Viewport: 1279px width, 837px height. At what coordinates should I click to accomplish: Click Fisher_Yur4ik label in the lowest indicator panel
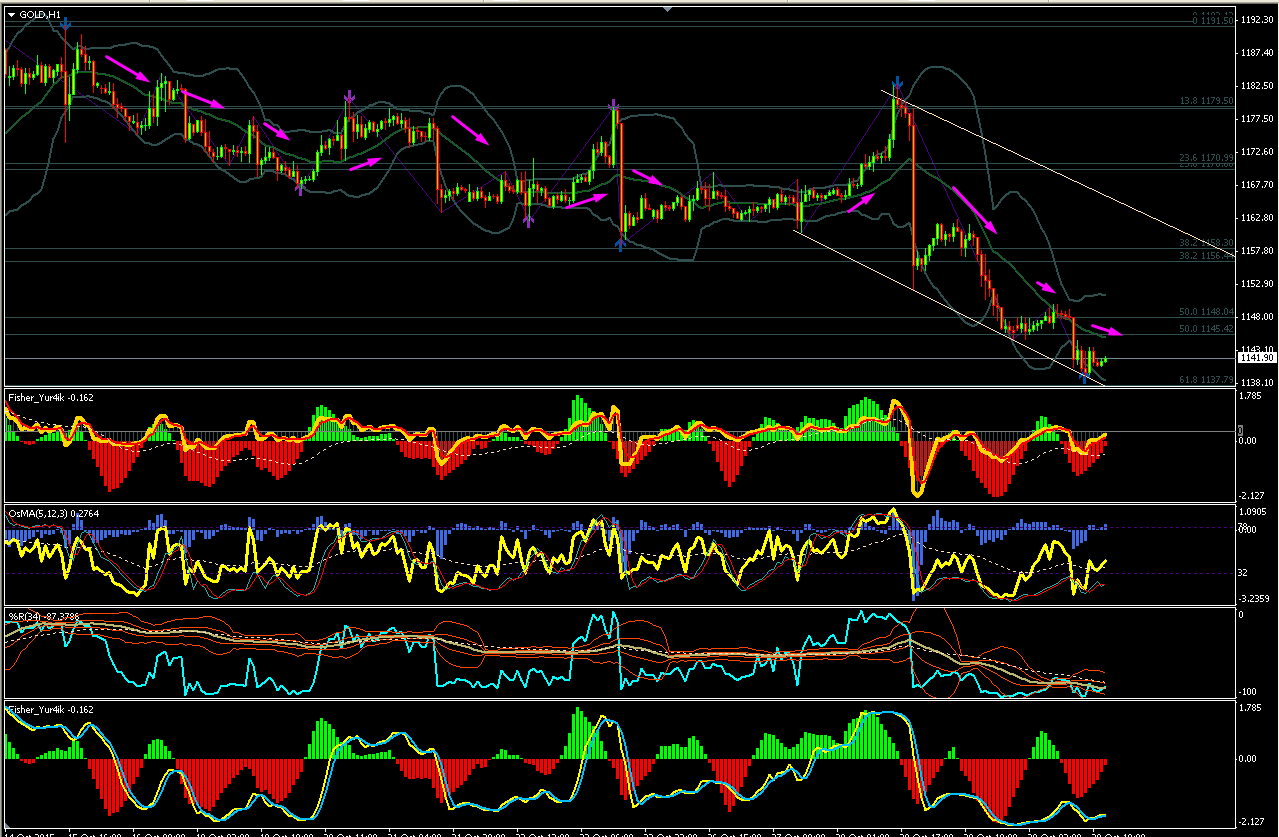coord(50,710)
